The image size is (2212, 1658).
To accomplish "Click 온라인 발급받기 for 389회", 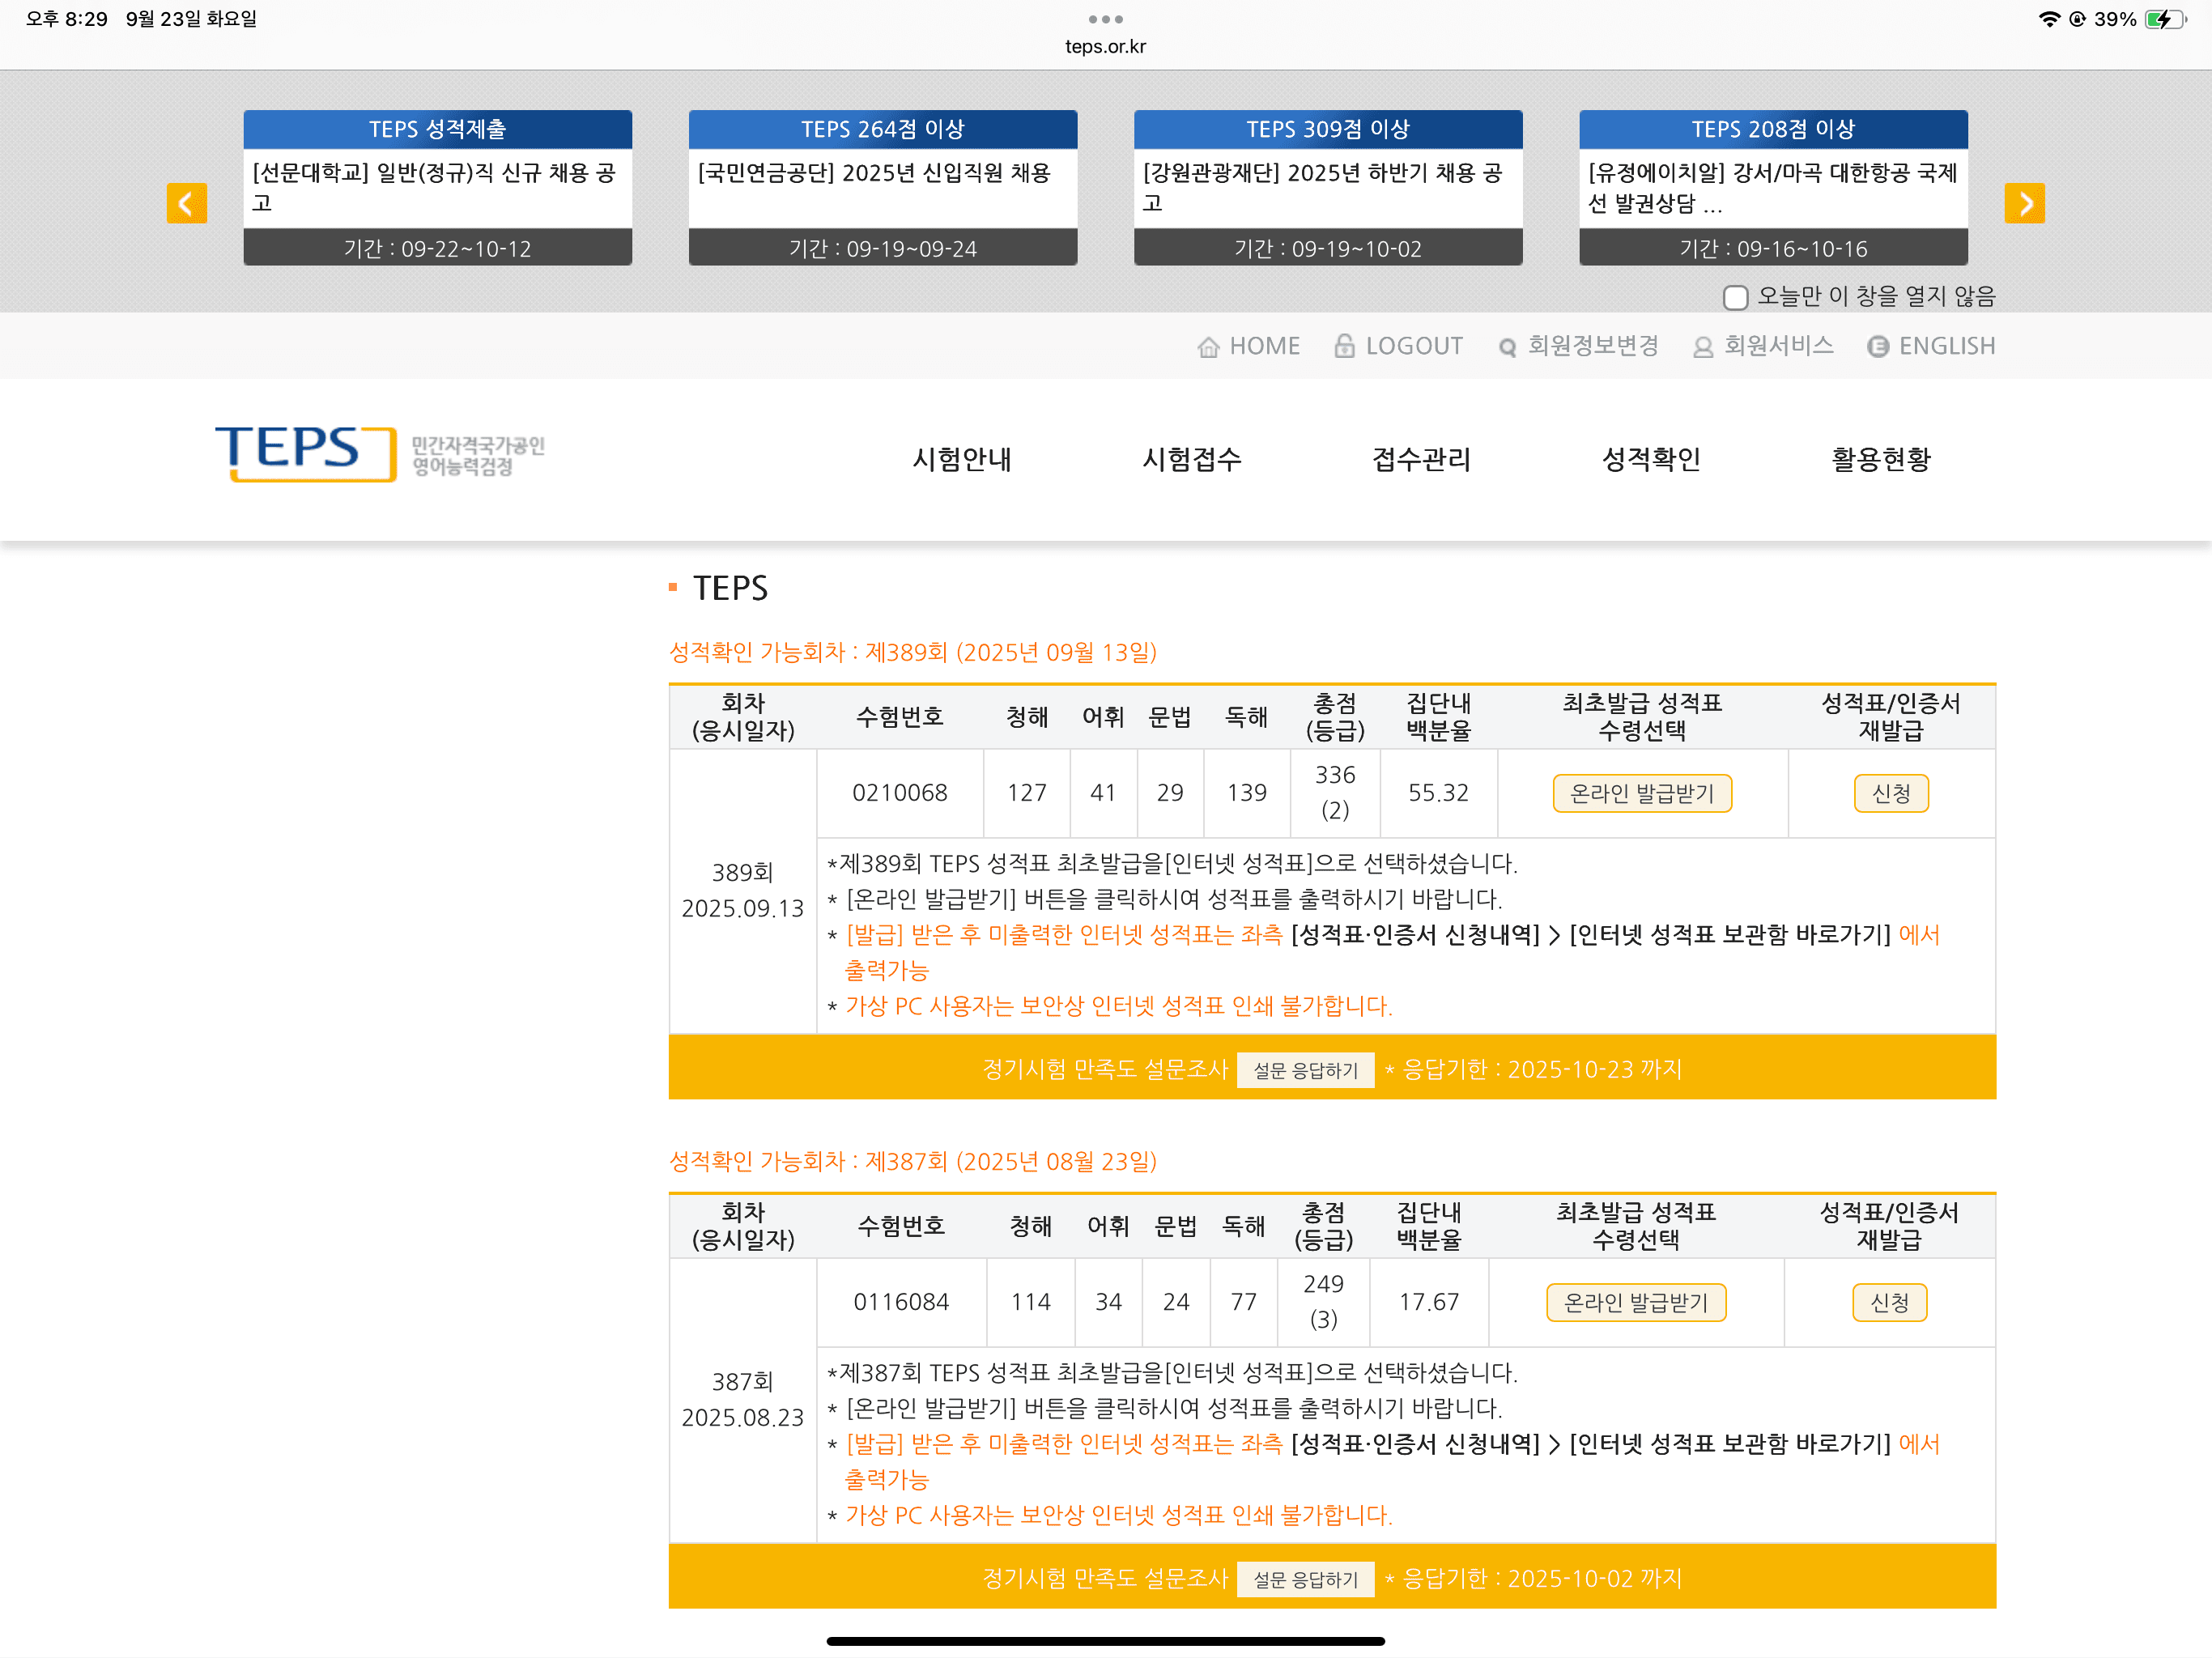I will [1642, 793].
